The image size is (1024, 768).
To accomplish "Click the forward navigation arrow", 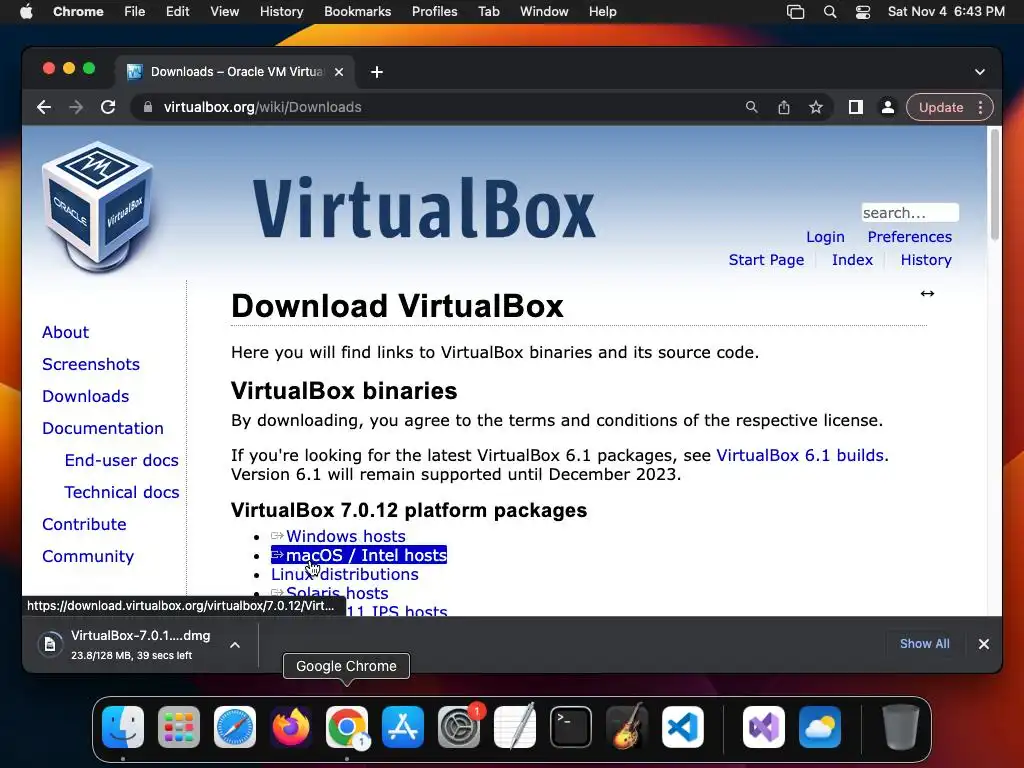I will (x=76, y=107).
